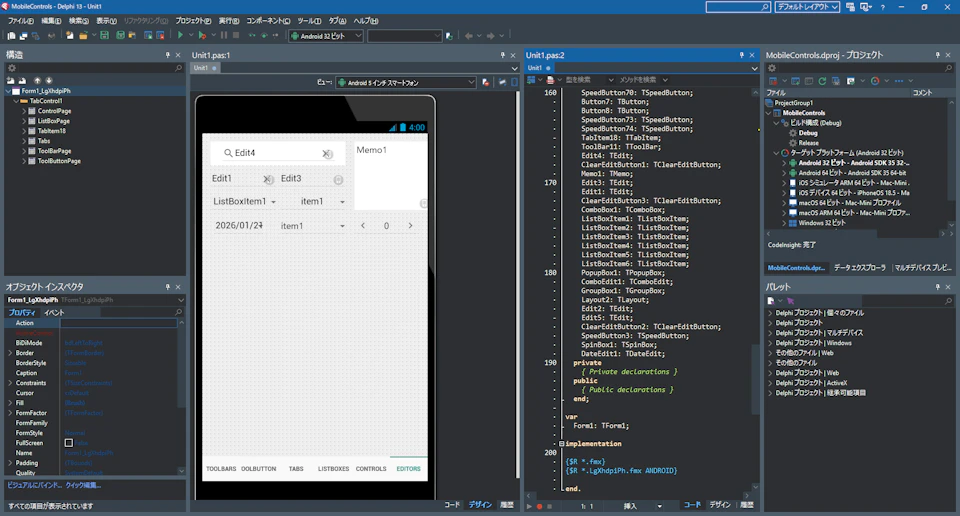Viewport: 960px width, 516px height.
Task: Pin the Structure panel with the pushpin
Action: point(167,55)
